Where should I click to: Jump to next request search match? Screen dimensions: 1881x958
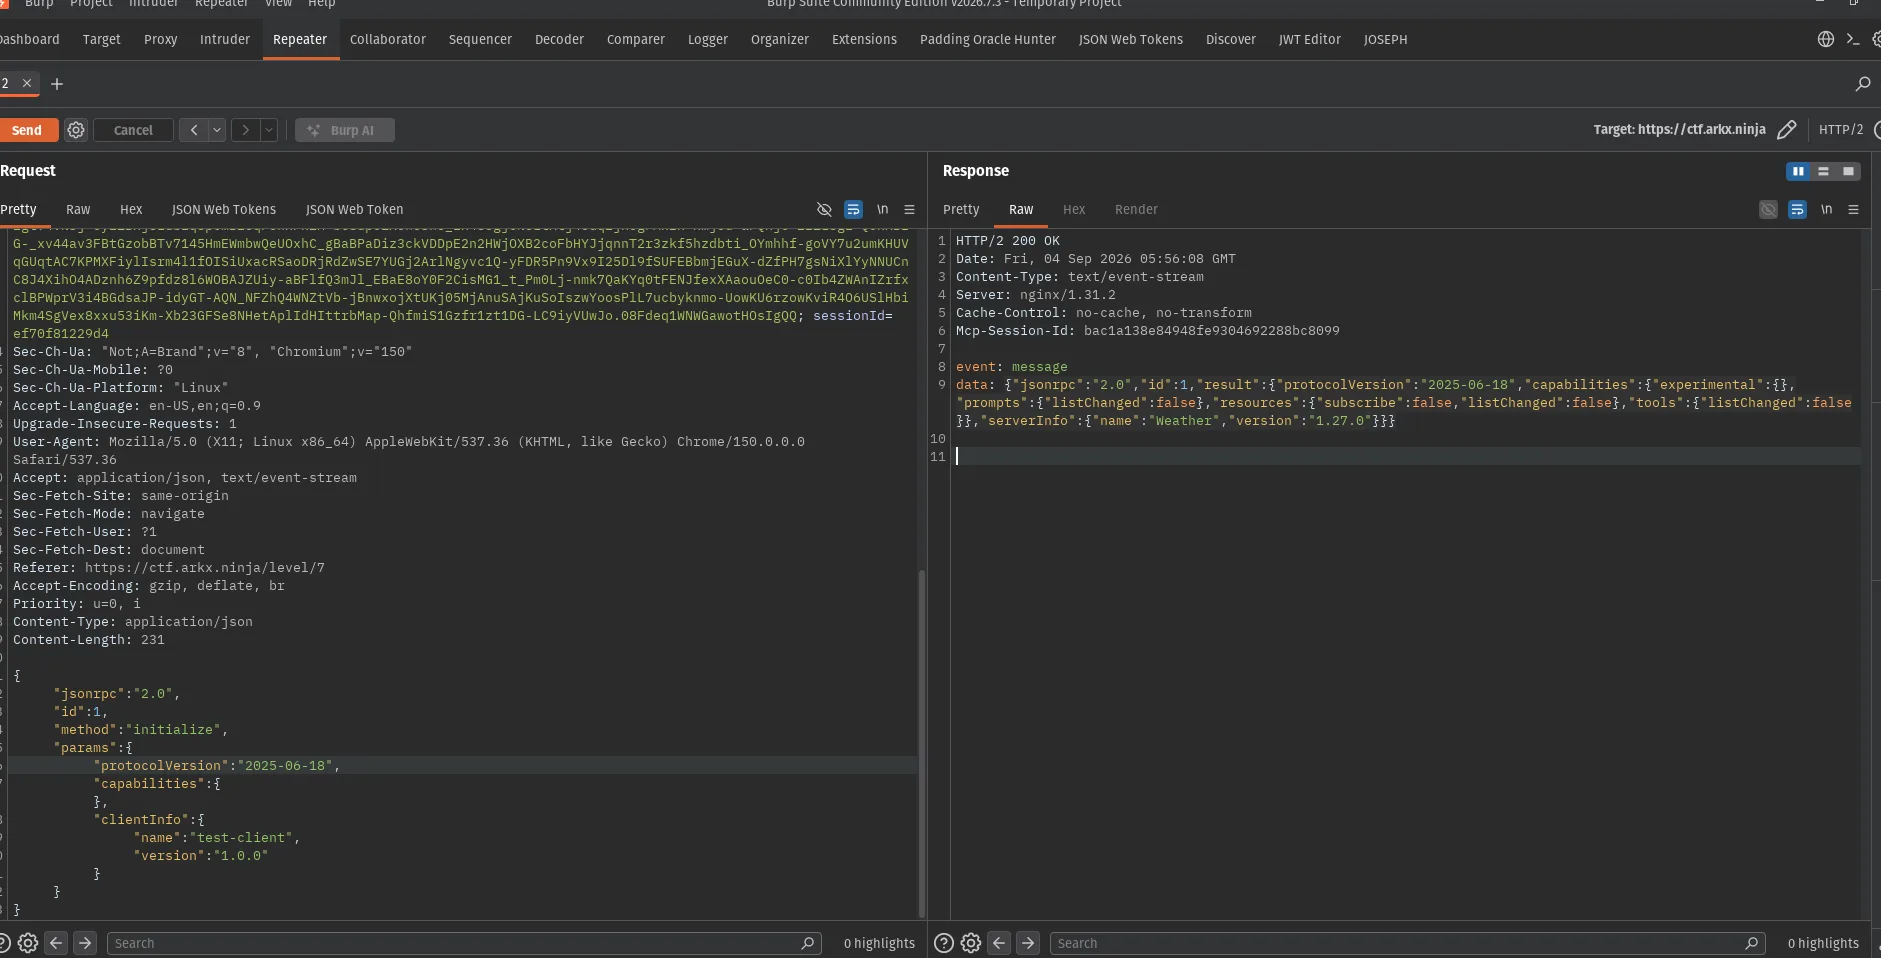85,943
